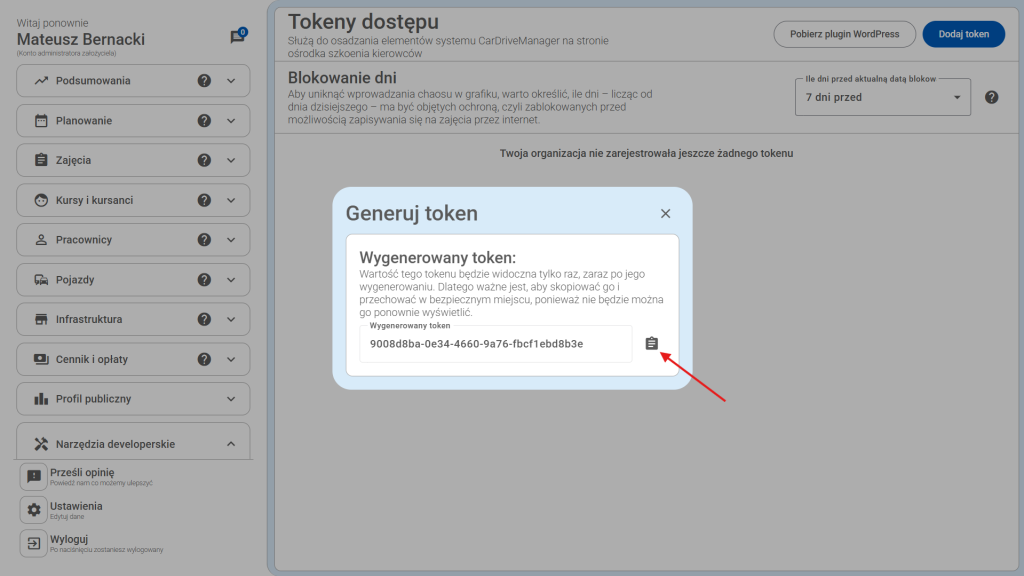Select the generated token text field
Screen dimensions: 1024x576
495,343
